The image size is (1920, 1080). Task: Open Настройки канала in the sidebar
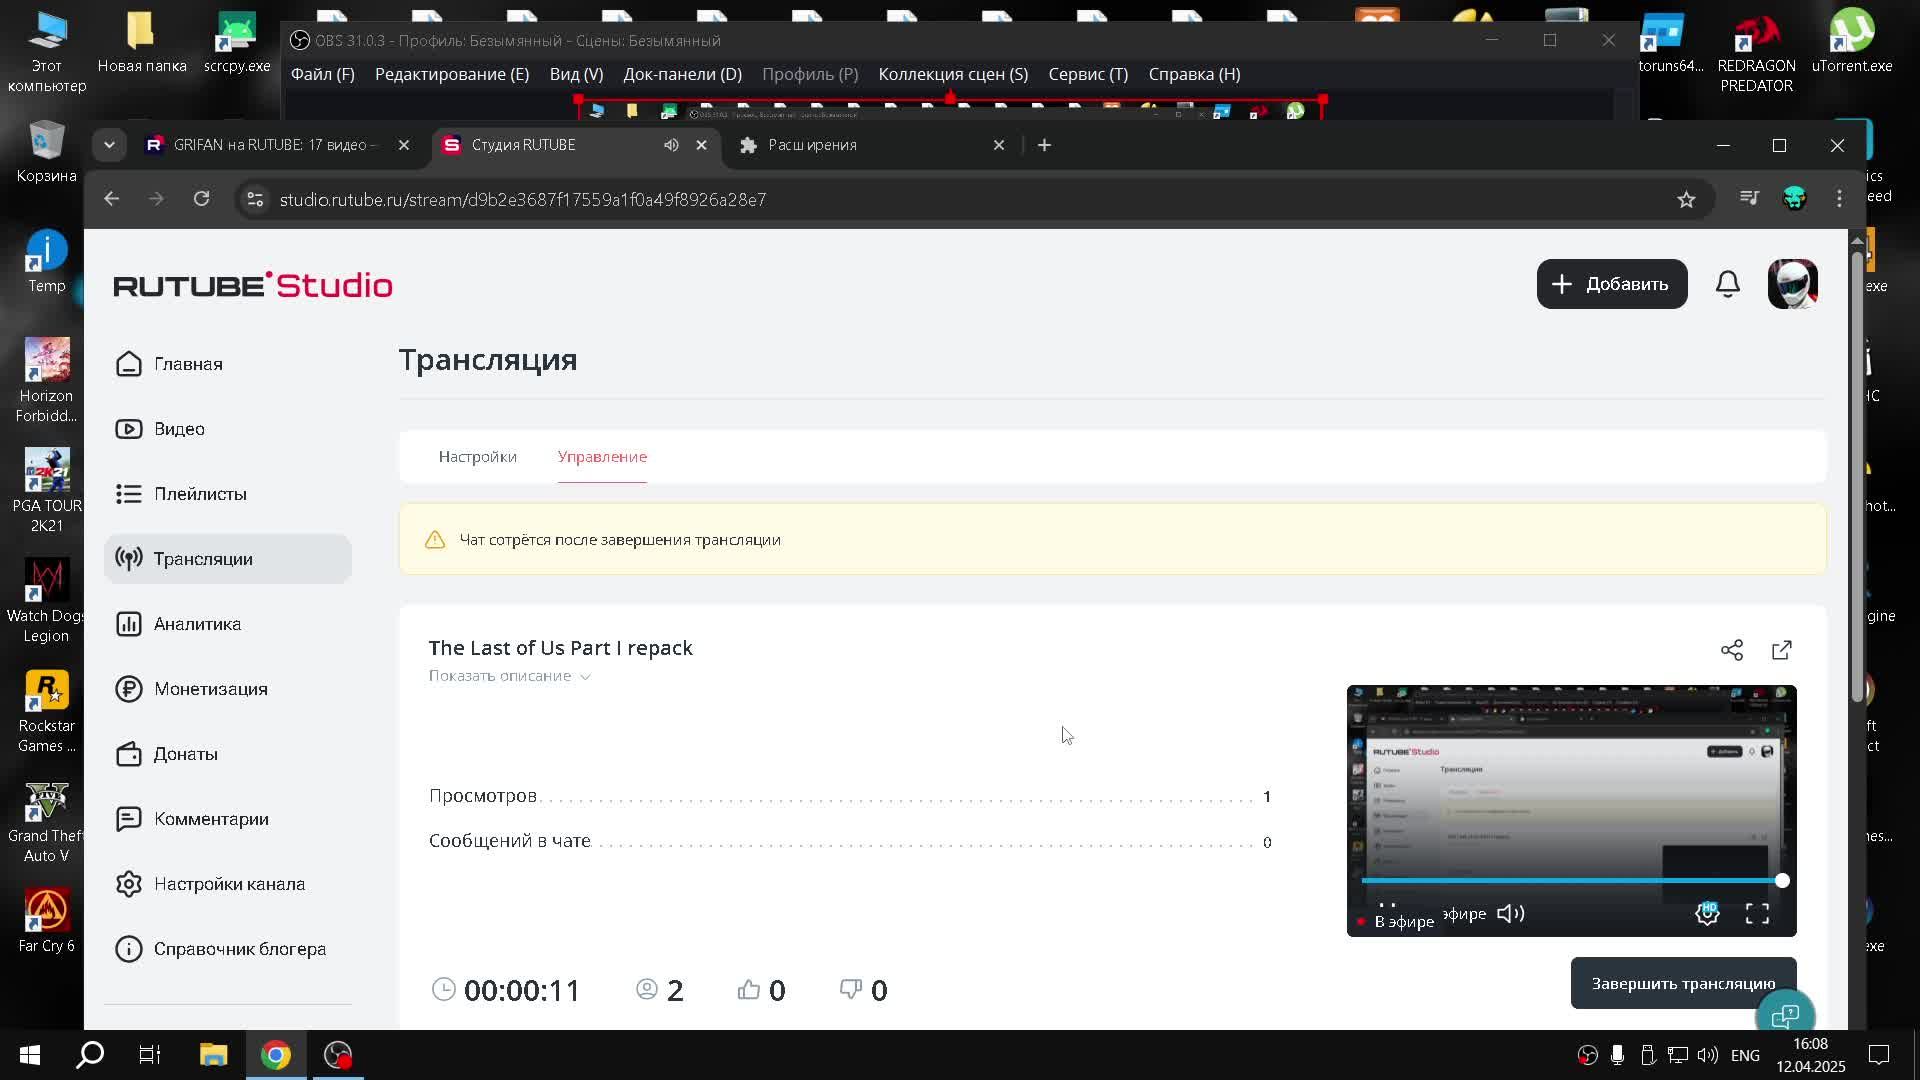click(228, 884)
